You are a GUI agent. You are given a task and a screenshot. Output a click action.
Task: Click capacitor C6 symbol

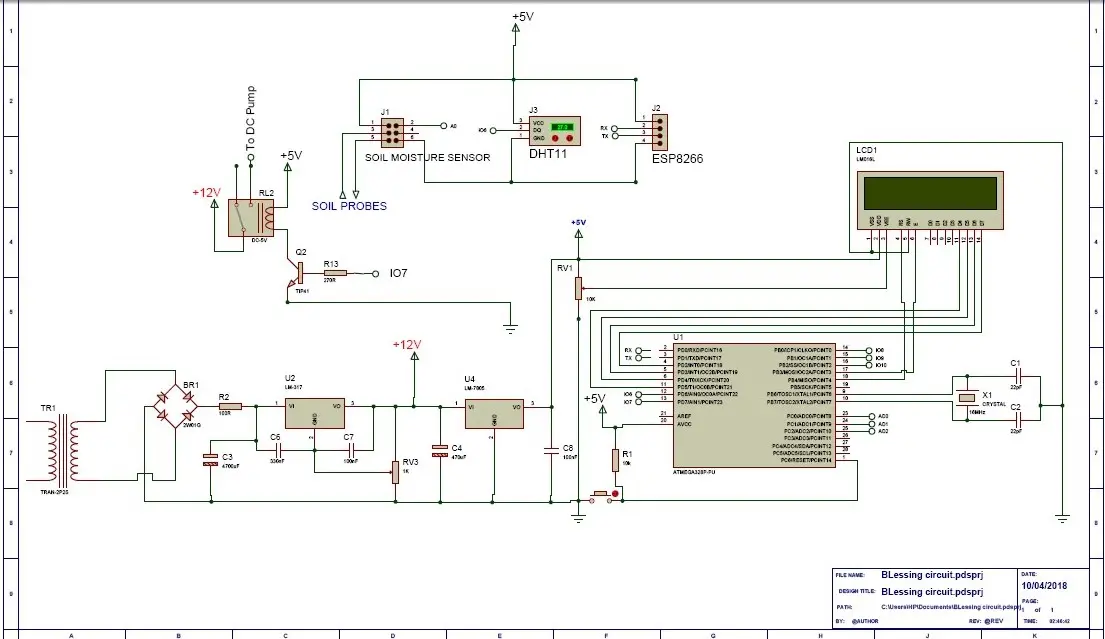pyautogui.click(x=278, y=449)
